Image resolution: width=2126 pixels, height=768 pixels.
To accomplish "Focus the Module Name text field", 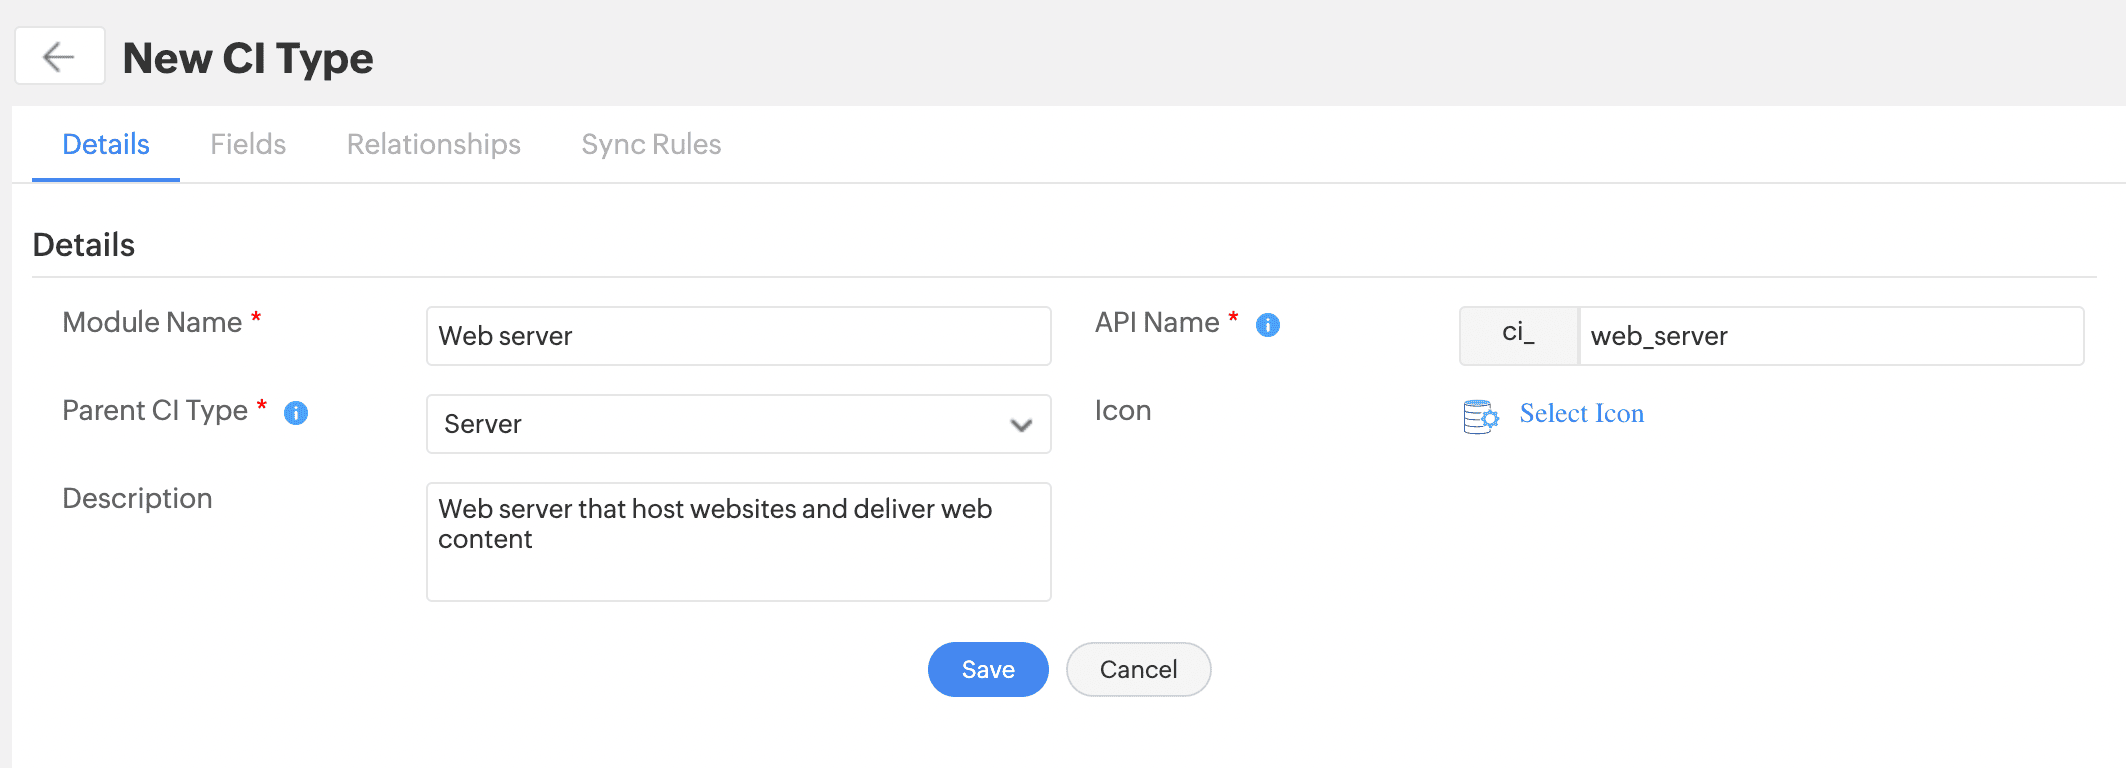I will point(738,336).
